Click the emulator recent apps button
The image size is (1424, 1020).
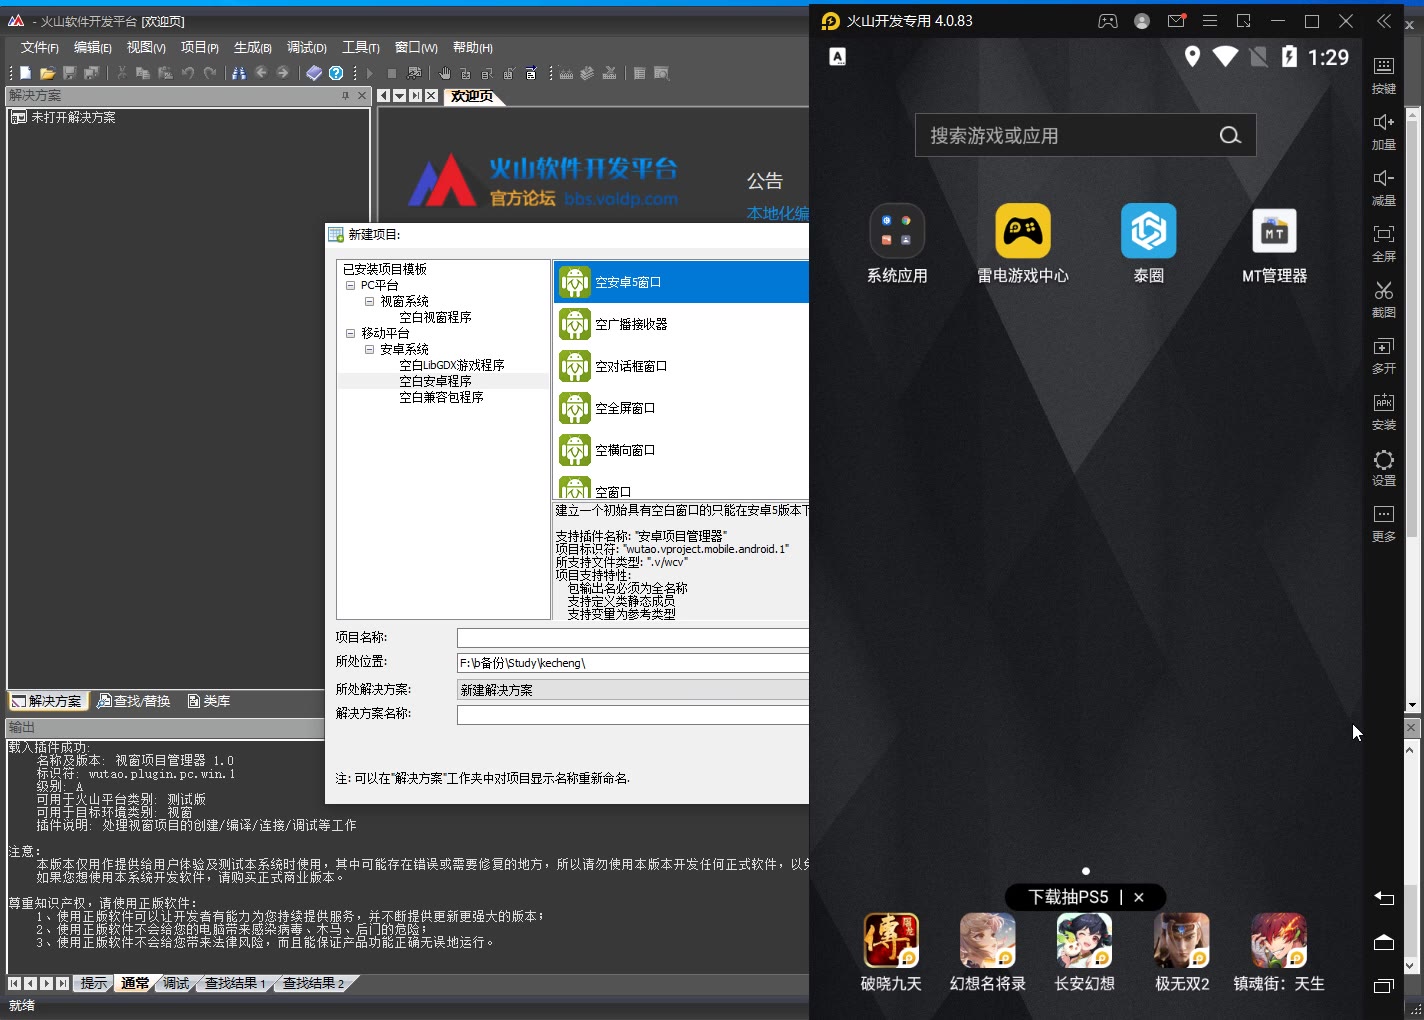[1384, 986]
